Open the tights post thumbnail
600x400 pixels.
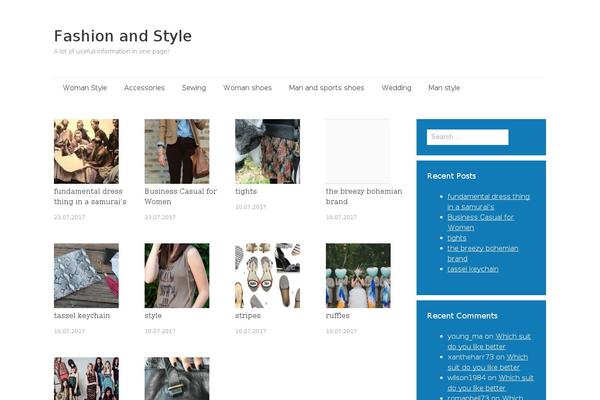click(x=267, y=151)
